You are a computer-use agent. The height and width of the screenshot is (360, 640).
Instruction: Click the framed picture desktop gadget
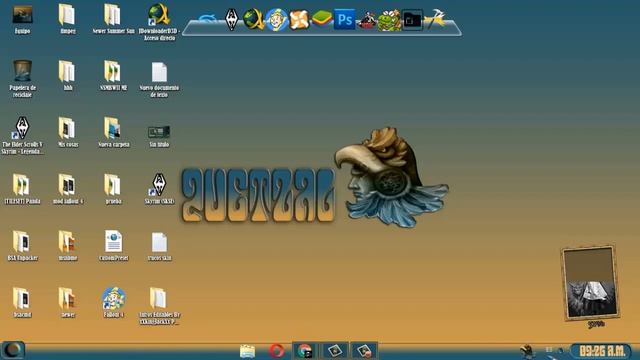pos(591,282)
